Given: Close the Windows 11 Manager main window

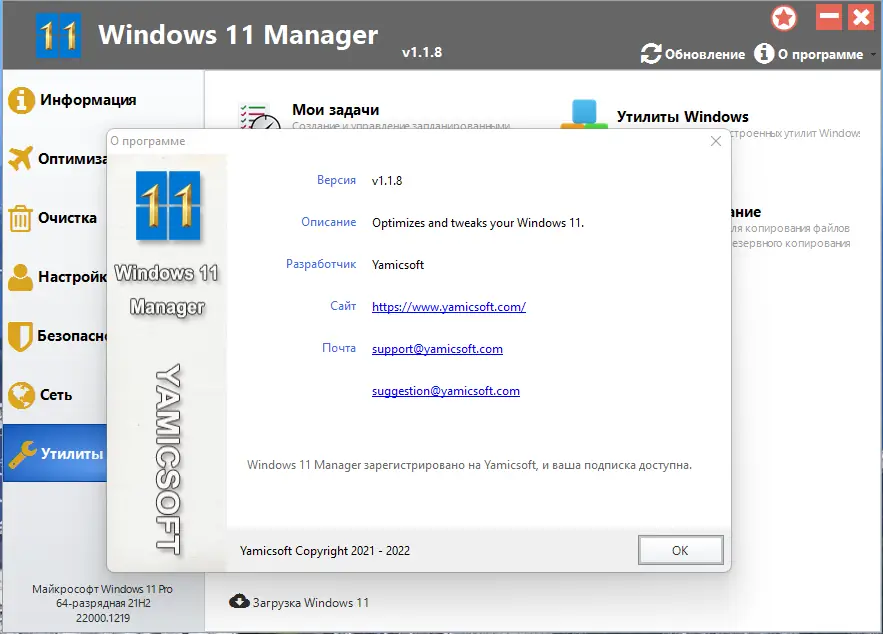Looking at the screenshot, I should point(861,17).
